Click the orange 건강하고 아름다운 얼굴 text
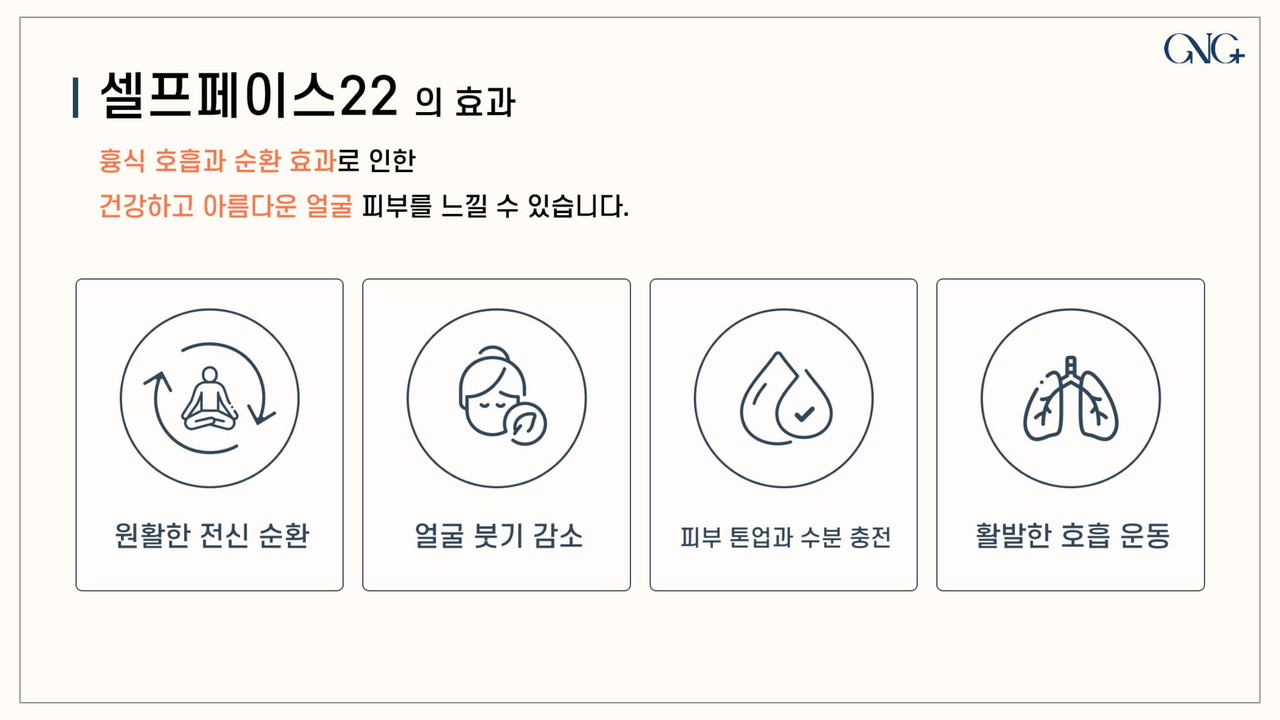 (x=226, y=207)
